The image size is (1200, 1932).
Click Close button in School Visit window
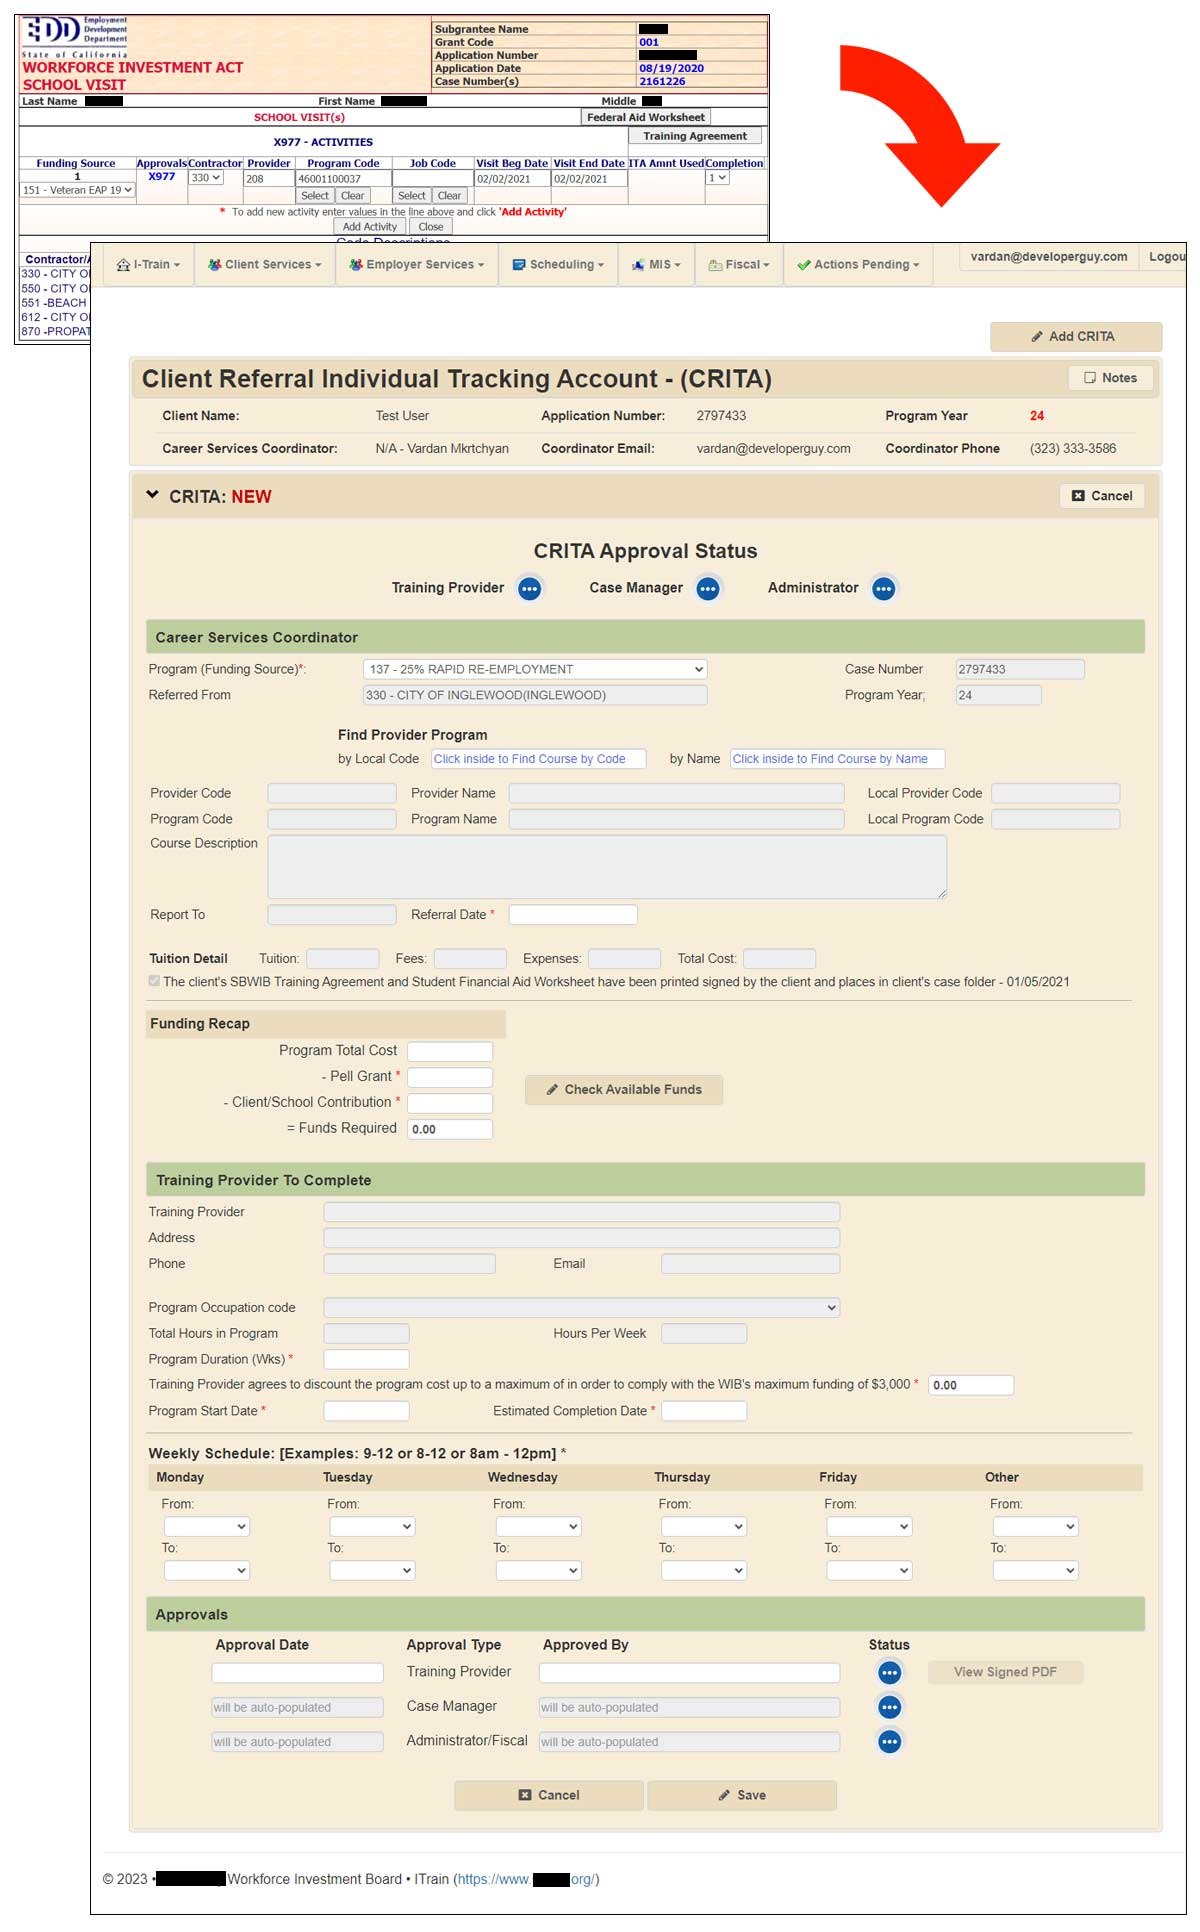tap(431, 227)
